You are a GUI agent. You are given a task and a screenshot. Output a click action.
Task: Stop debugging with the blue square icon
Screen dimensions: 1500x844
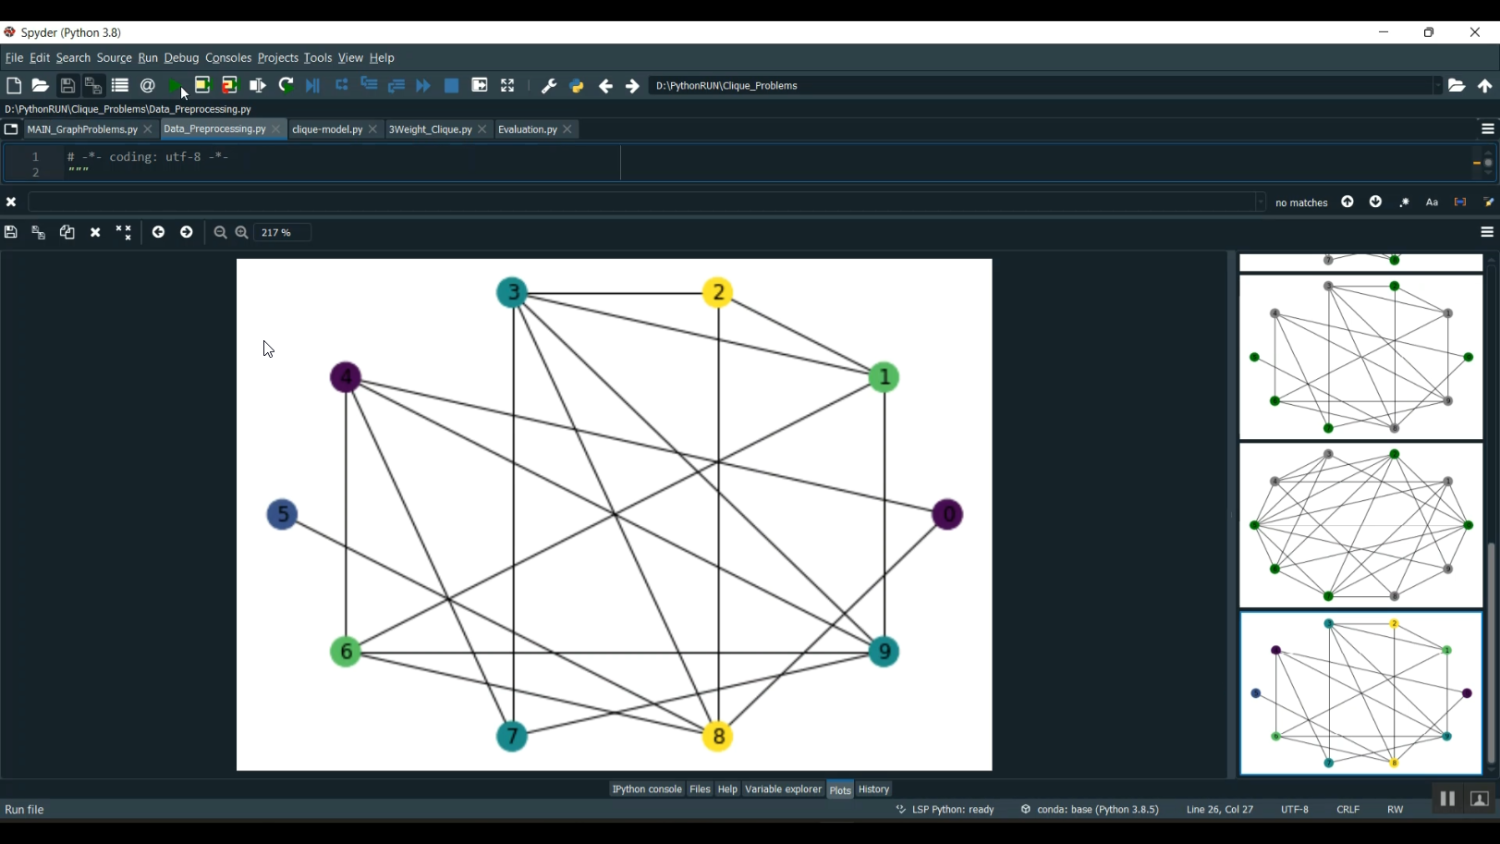coord(452,86)
